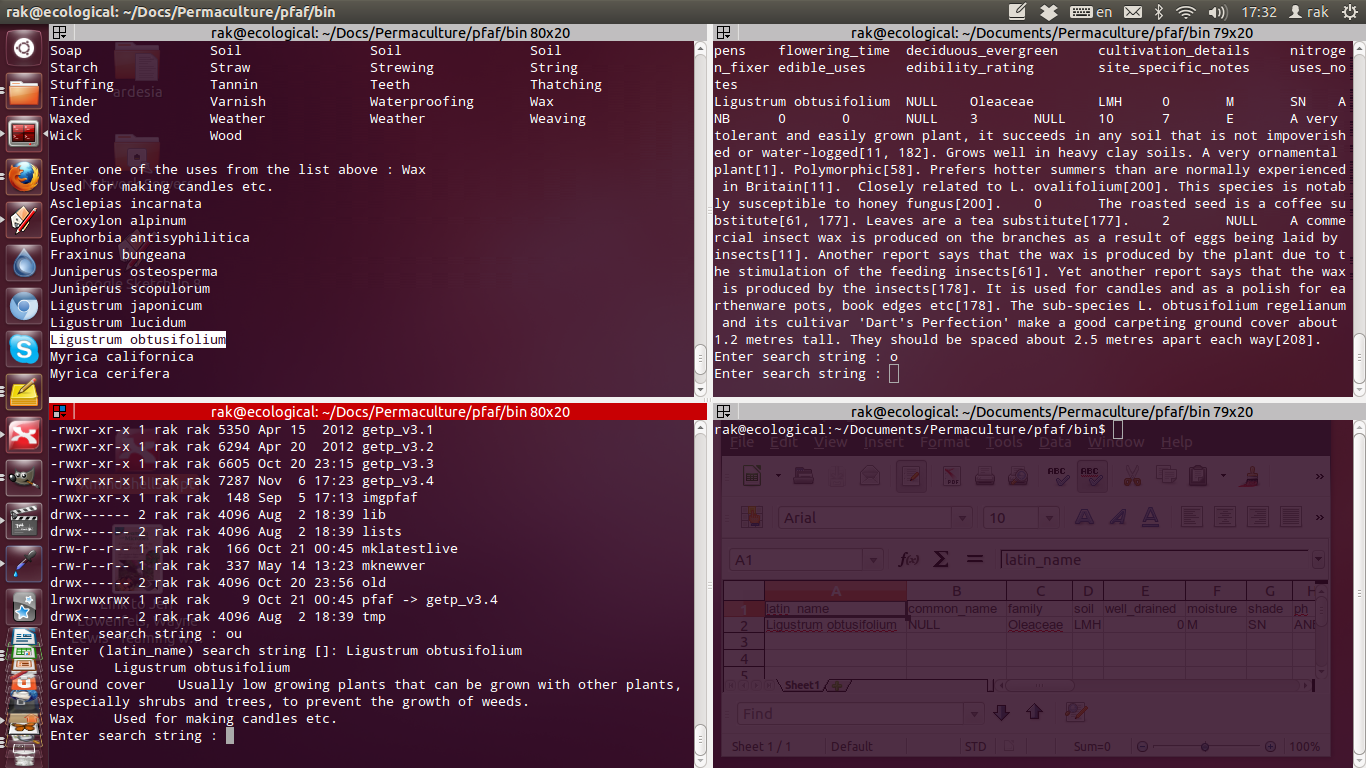This screenshot has height=768, width=1366.
Task: Launch Skype from the dock
Action: point(24,349)
